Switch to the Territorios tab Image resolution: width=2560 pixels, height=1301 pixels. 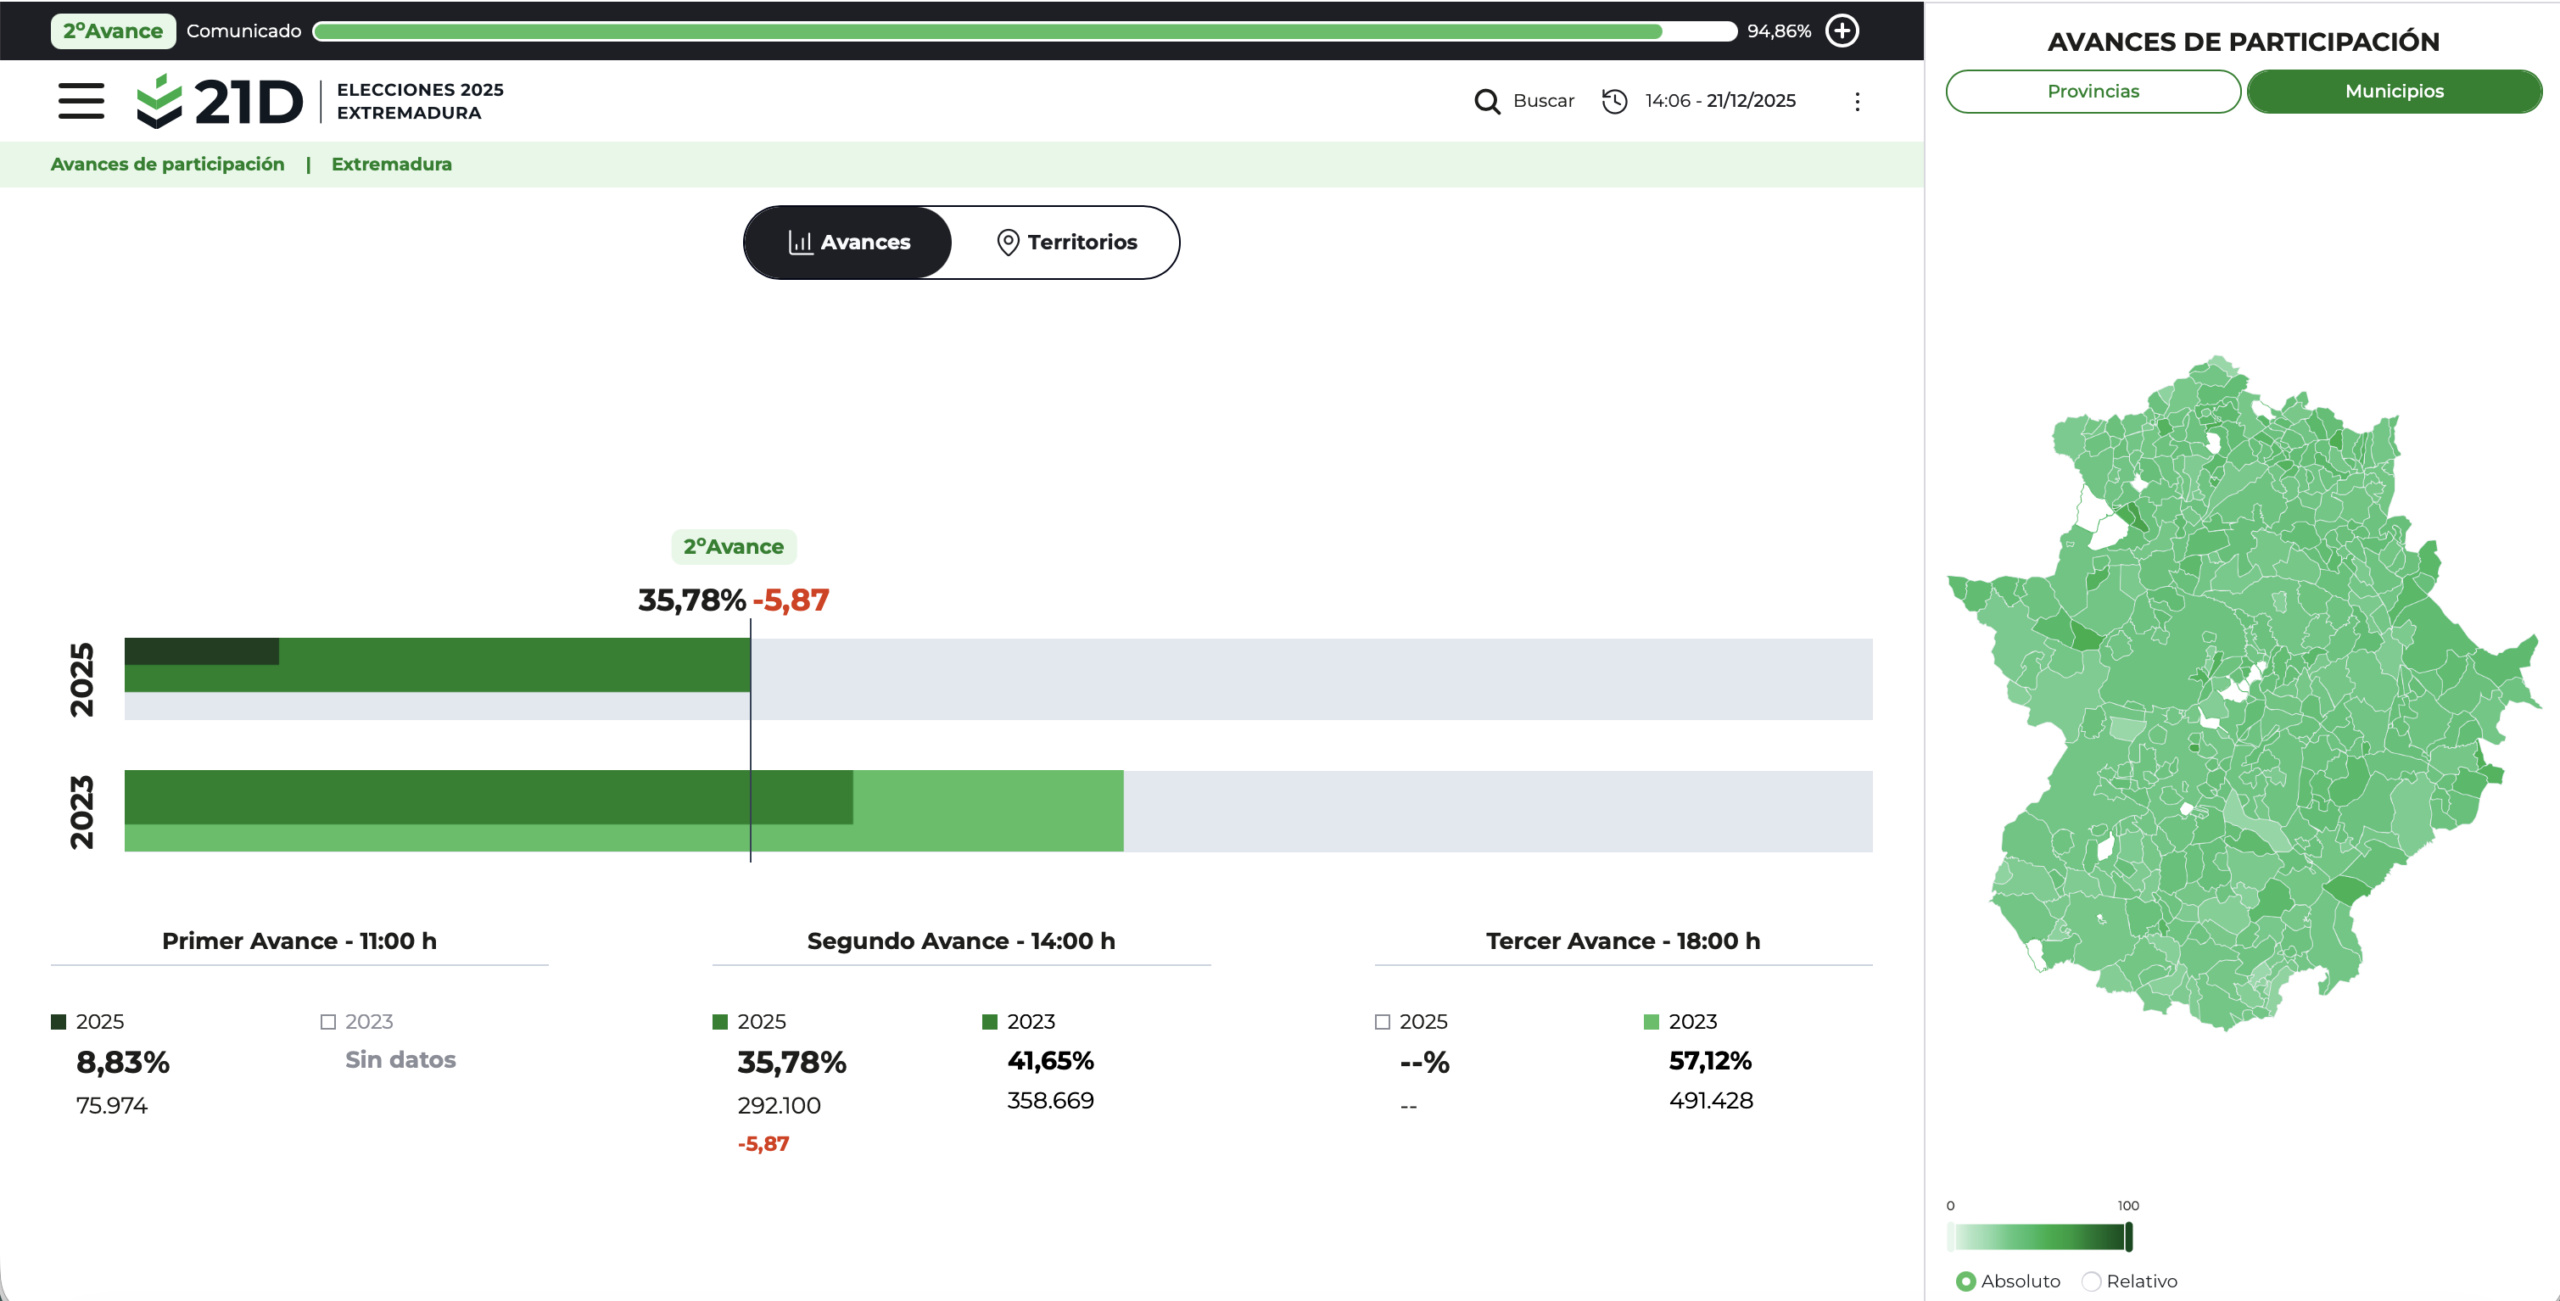1066,242
